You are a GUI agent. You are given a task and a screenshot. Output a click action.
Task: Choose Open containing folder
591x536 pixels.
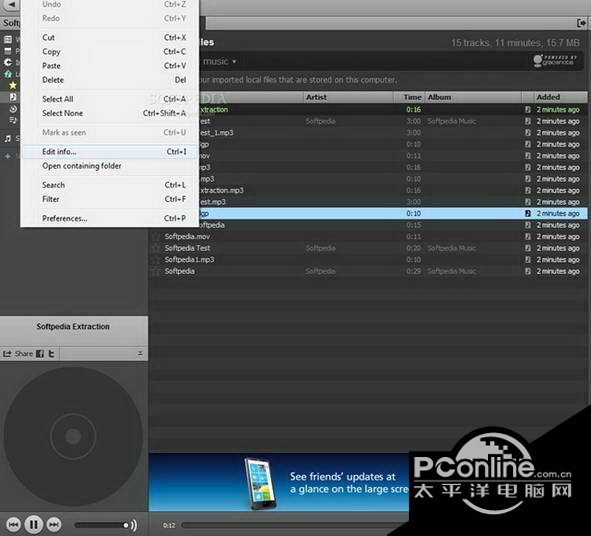pyautogui.click(x=110, y=166)
